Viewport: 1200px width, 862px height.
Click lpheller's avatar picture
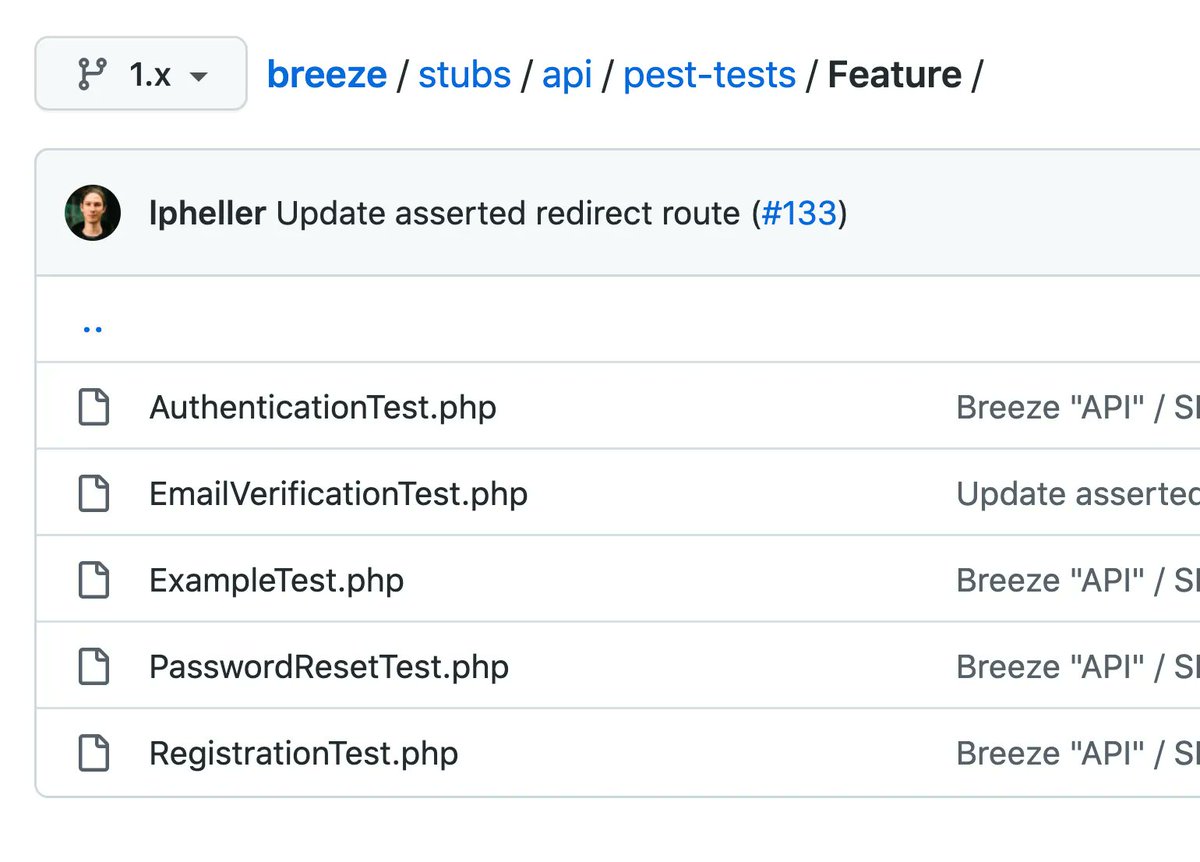click(93, 213)
